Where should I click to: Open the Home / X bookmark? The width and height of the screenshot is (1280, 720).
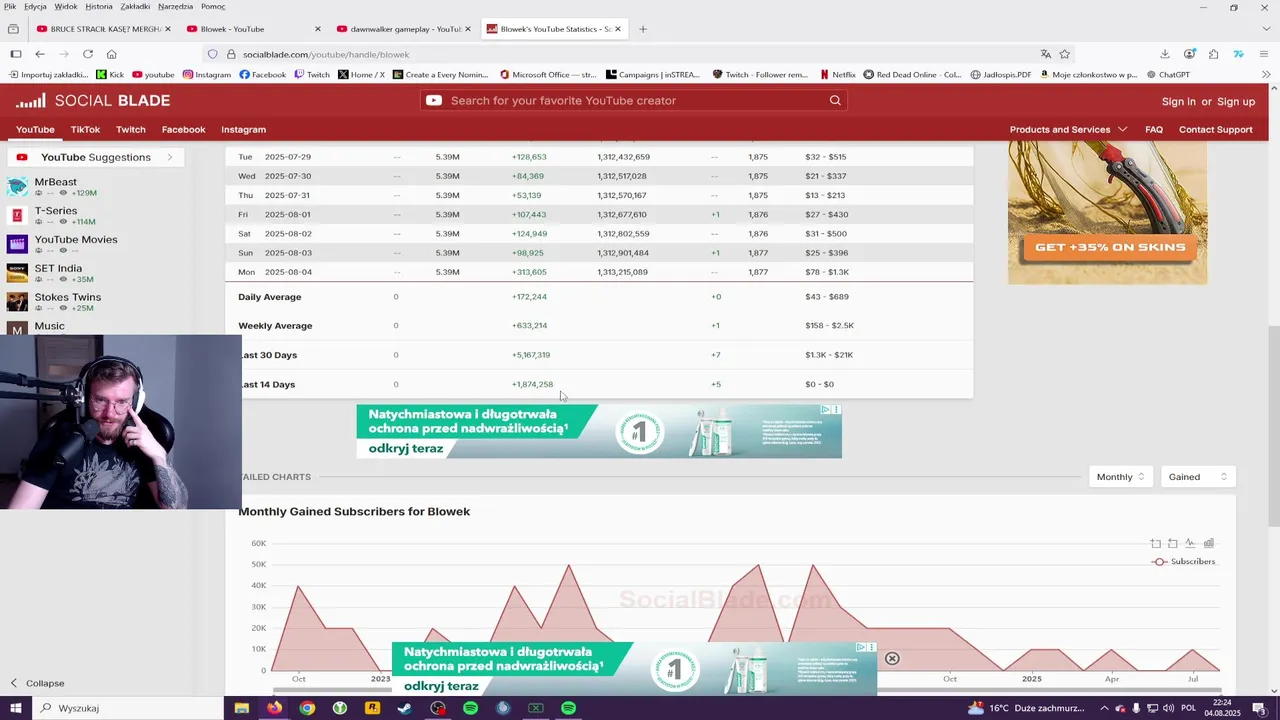click(x=361, y=75)
